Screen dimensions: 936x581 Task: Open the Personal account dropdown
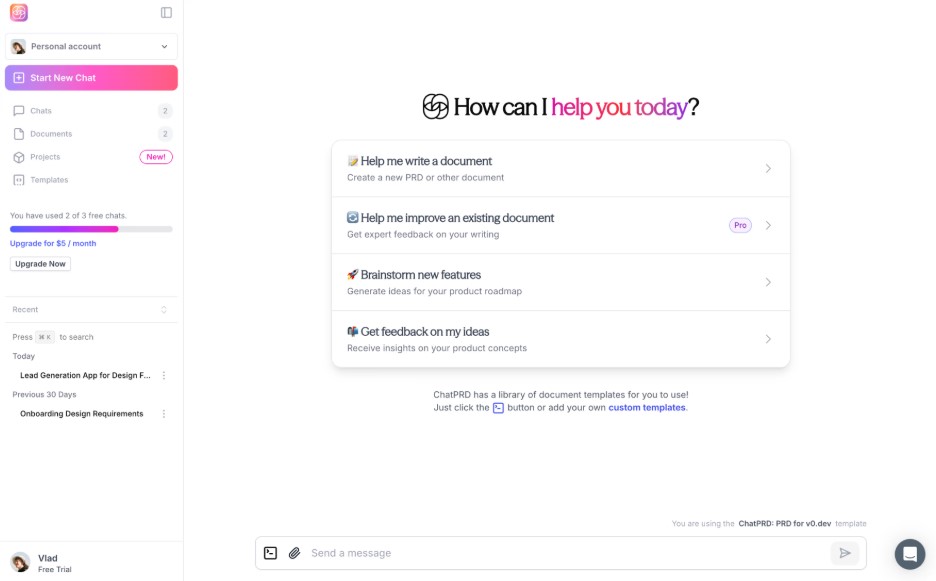pyautogui.click(x=91, y=46)
